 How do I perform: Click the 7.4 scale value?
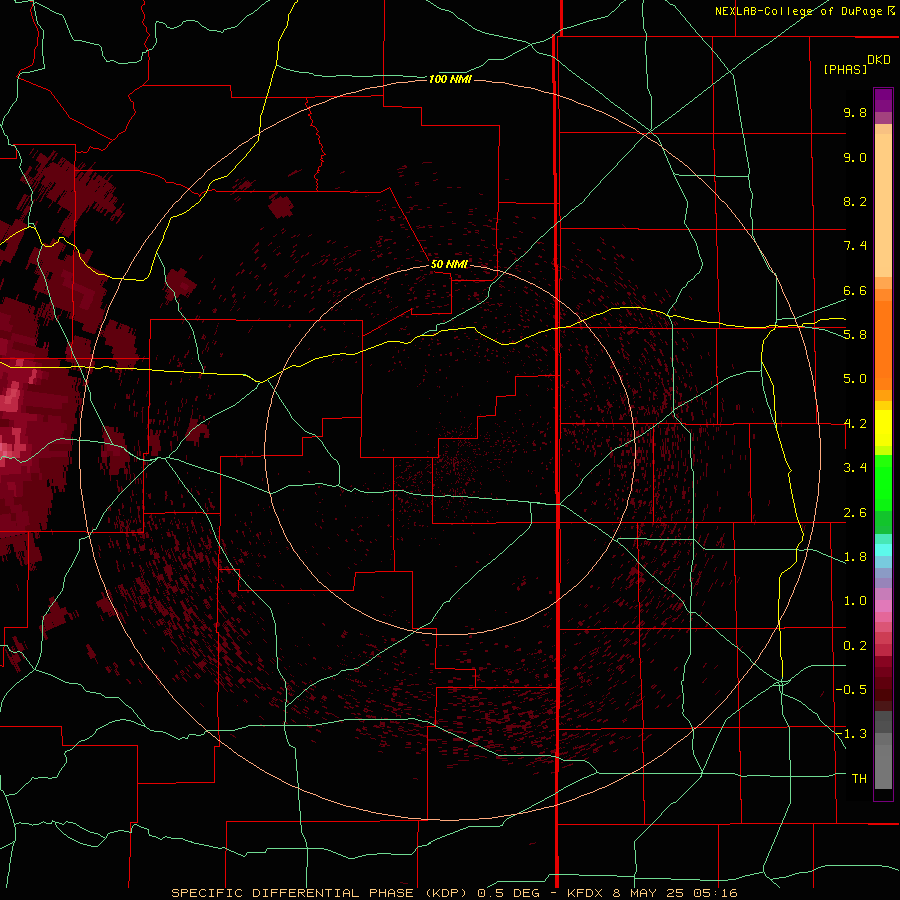coord(855,246)
